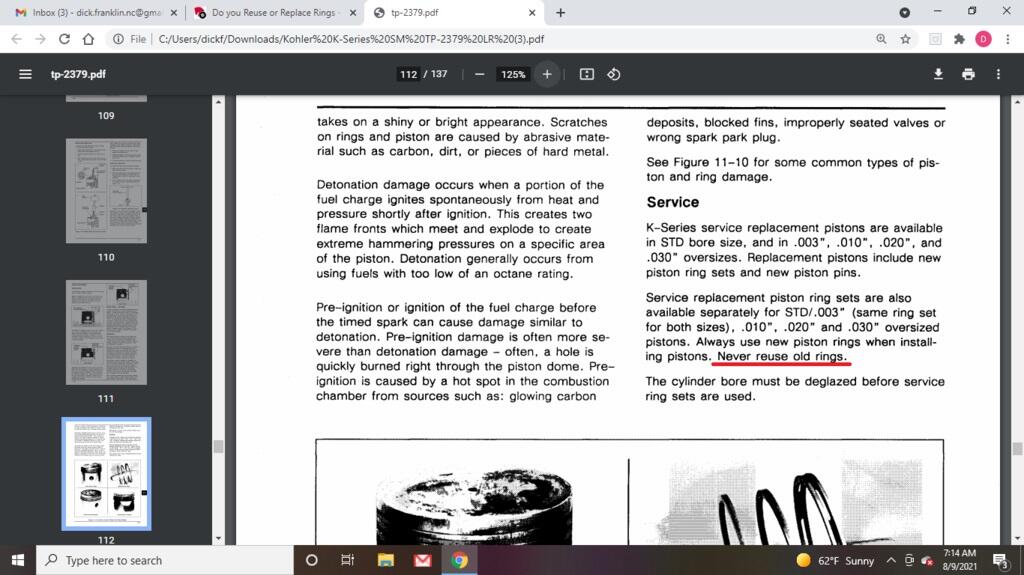Switch to Do you Reuse or Replace Rings tab

pos(275,12)
